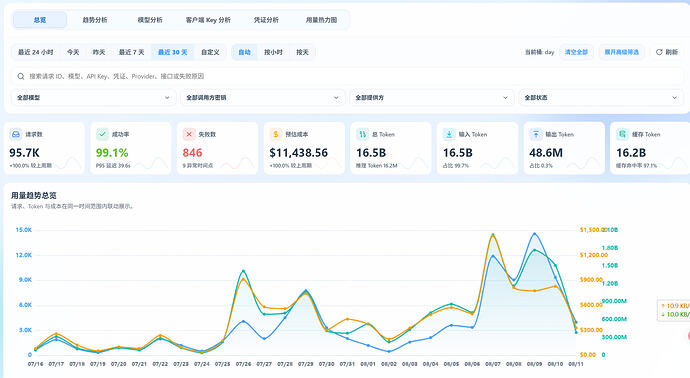690x378 pixels.
Task: Click the upload icon on 输出 Token card
Action: tap(536, 134)
